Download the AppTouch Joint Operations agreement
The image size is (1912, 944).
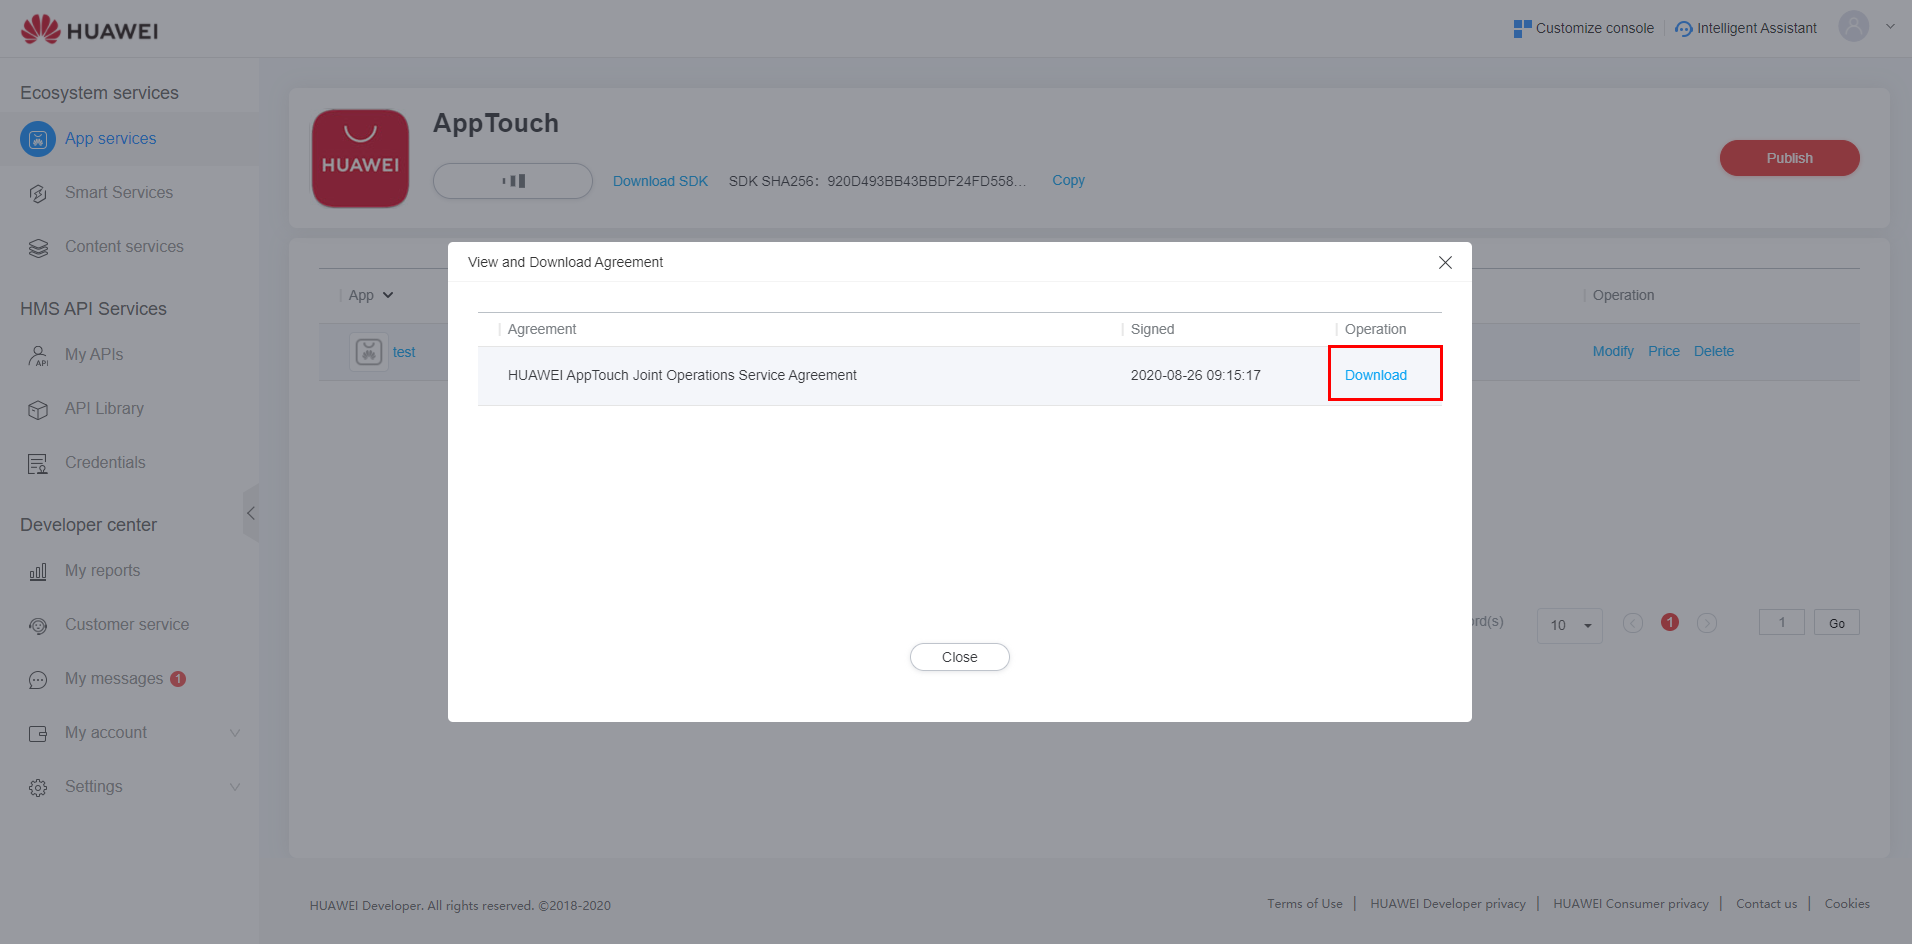point(1376,375)
